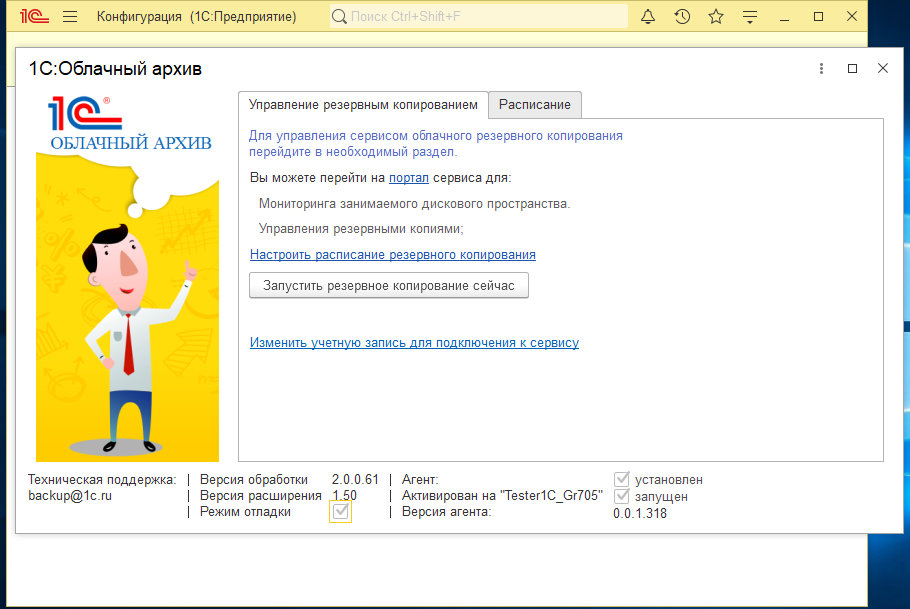Image resolution: width=910 pixels, height=609 pixels.
Task: Click the window title Конфигурация (1С:Предприятие)
Action: click(196, 16)
